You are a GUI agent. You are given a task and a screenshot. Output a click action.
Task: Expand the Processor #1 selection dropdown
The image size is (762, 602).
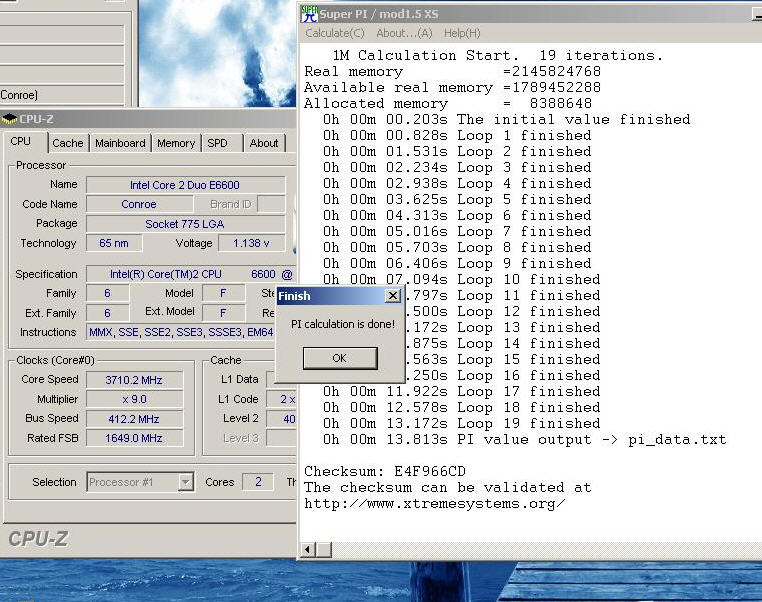[185, 482]
